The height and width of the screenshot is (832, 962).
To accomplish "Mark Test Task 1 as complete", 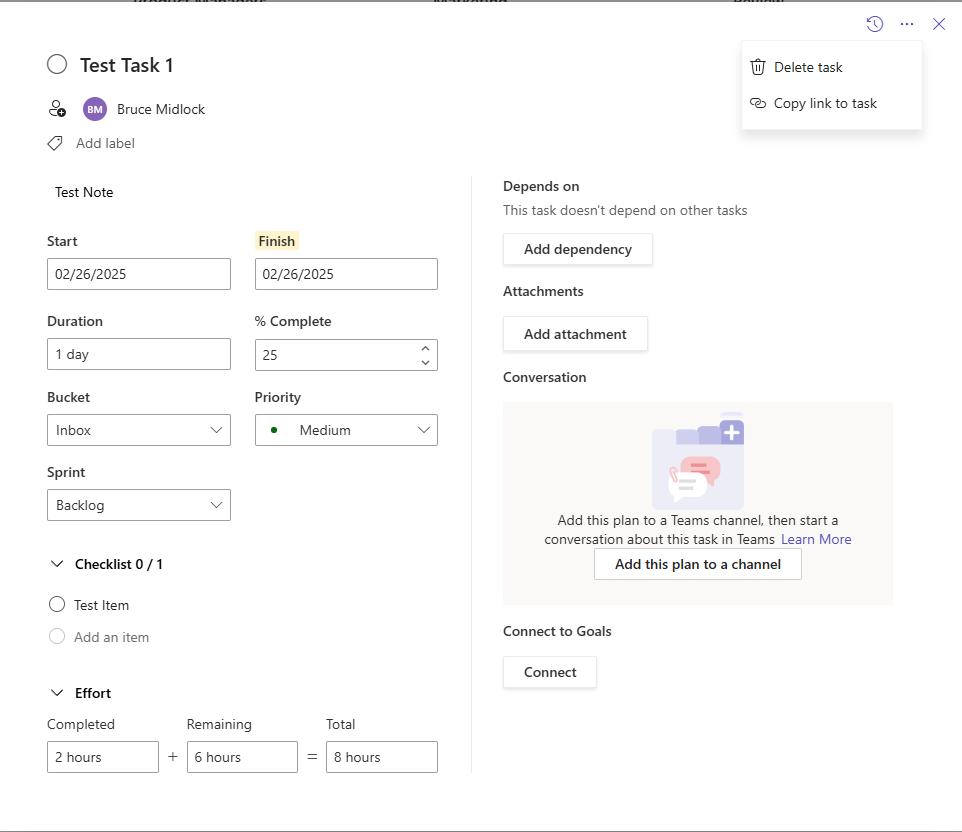I will click(x=57, y=64).
